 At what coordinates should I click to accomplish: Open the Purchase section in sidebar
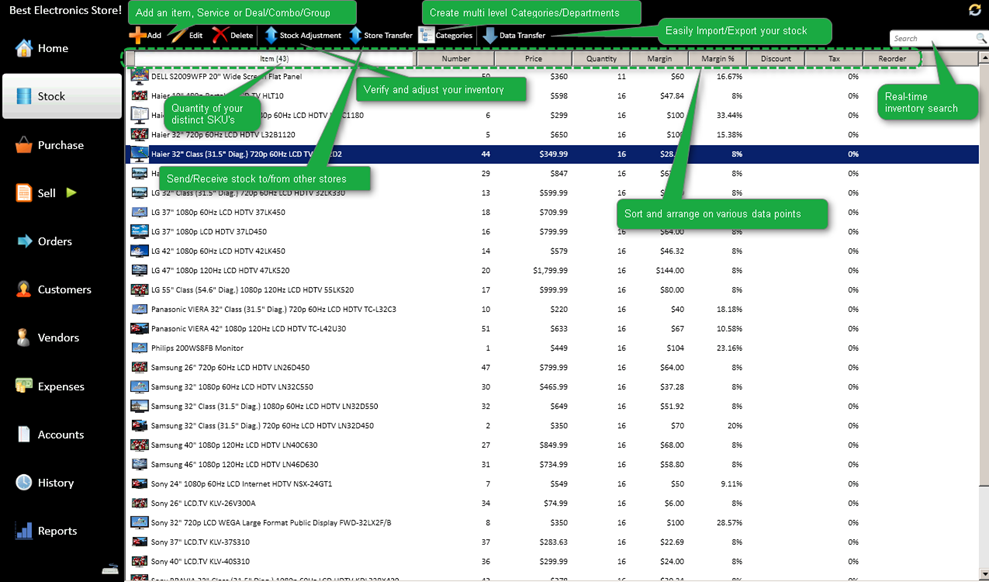coord(59,145)
